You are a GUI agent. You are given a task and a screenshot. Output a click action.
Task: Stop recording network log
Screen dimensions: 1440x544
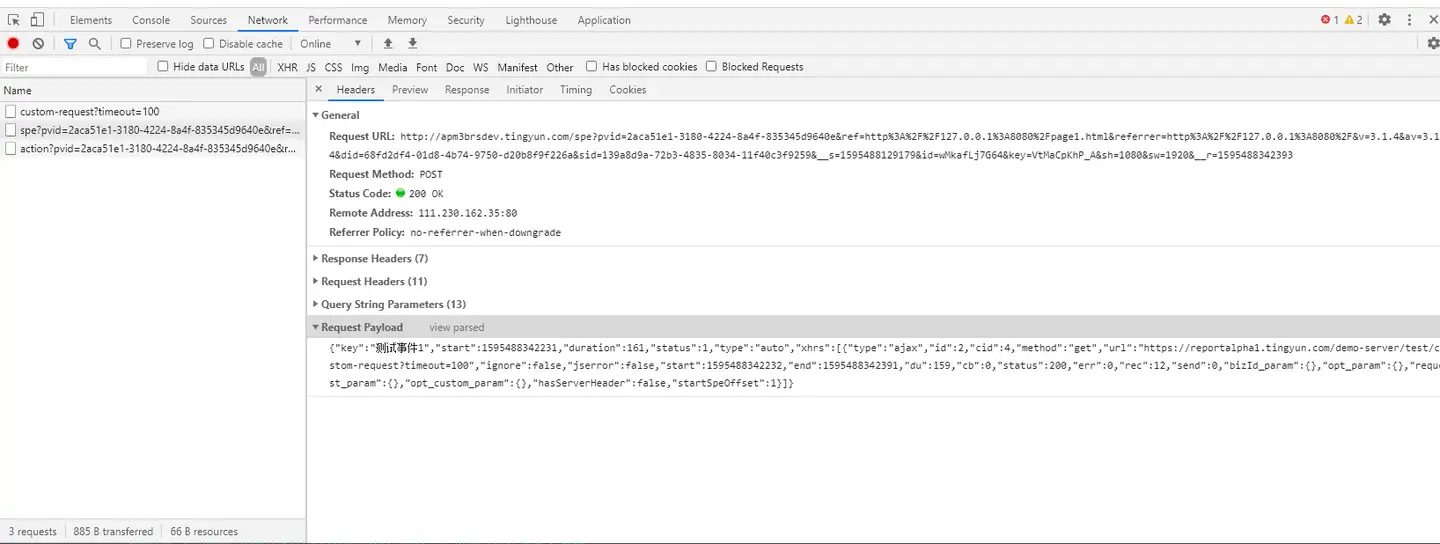[x=13, y=44]
